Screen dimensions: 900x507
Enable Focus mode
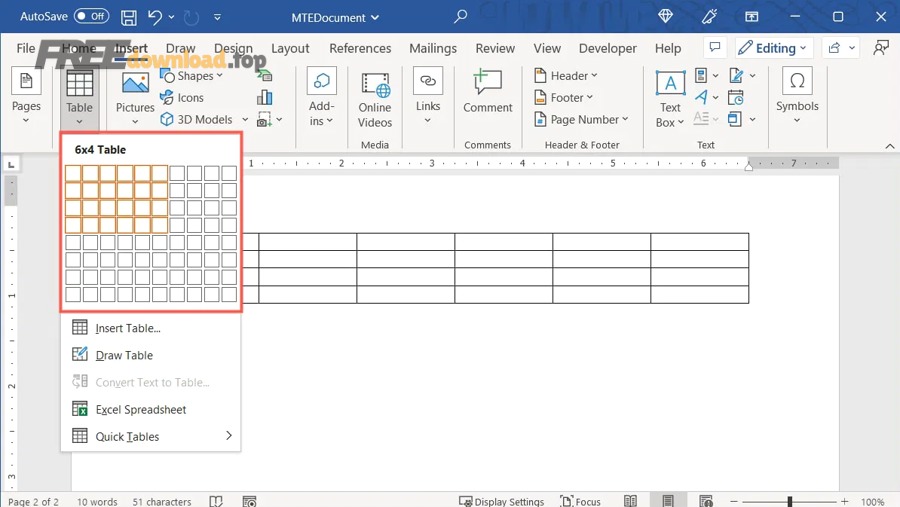click(580, 501)
